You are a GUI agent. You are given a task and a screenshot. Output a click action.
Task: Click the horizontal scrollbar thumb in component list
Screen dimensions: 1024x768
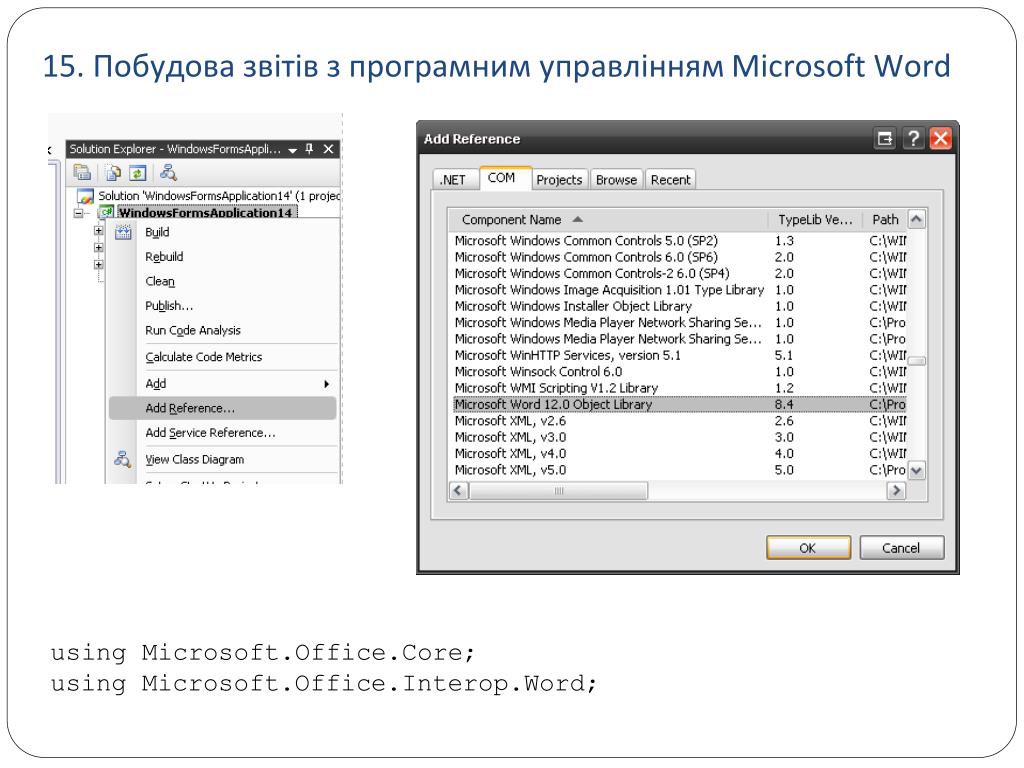coord(558,490)
